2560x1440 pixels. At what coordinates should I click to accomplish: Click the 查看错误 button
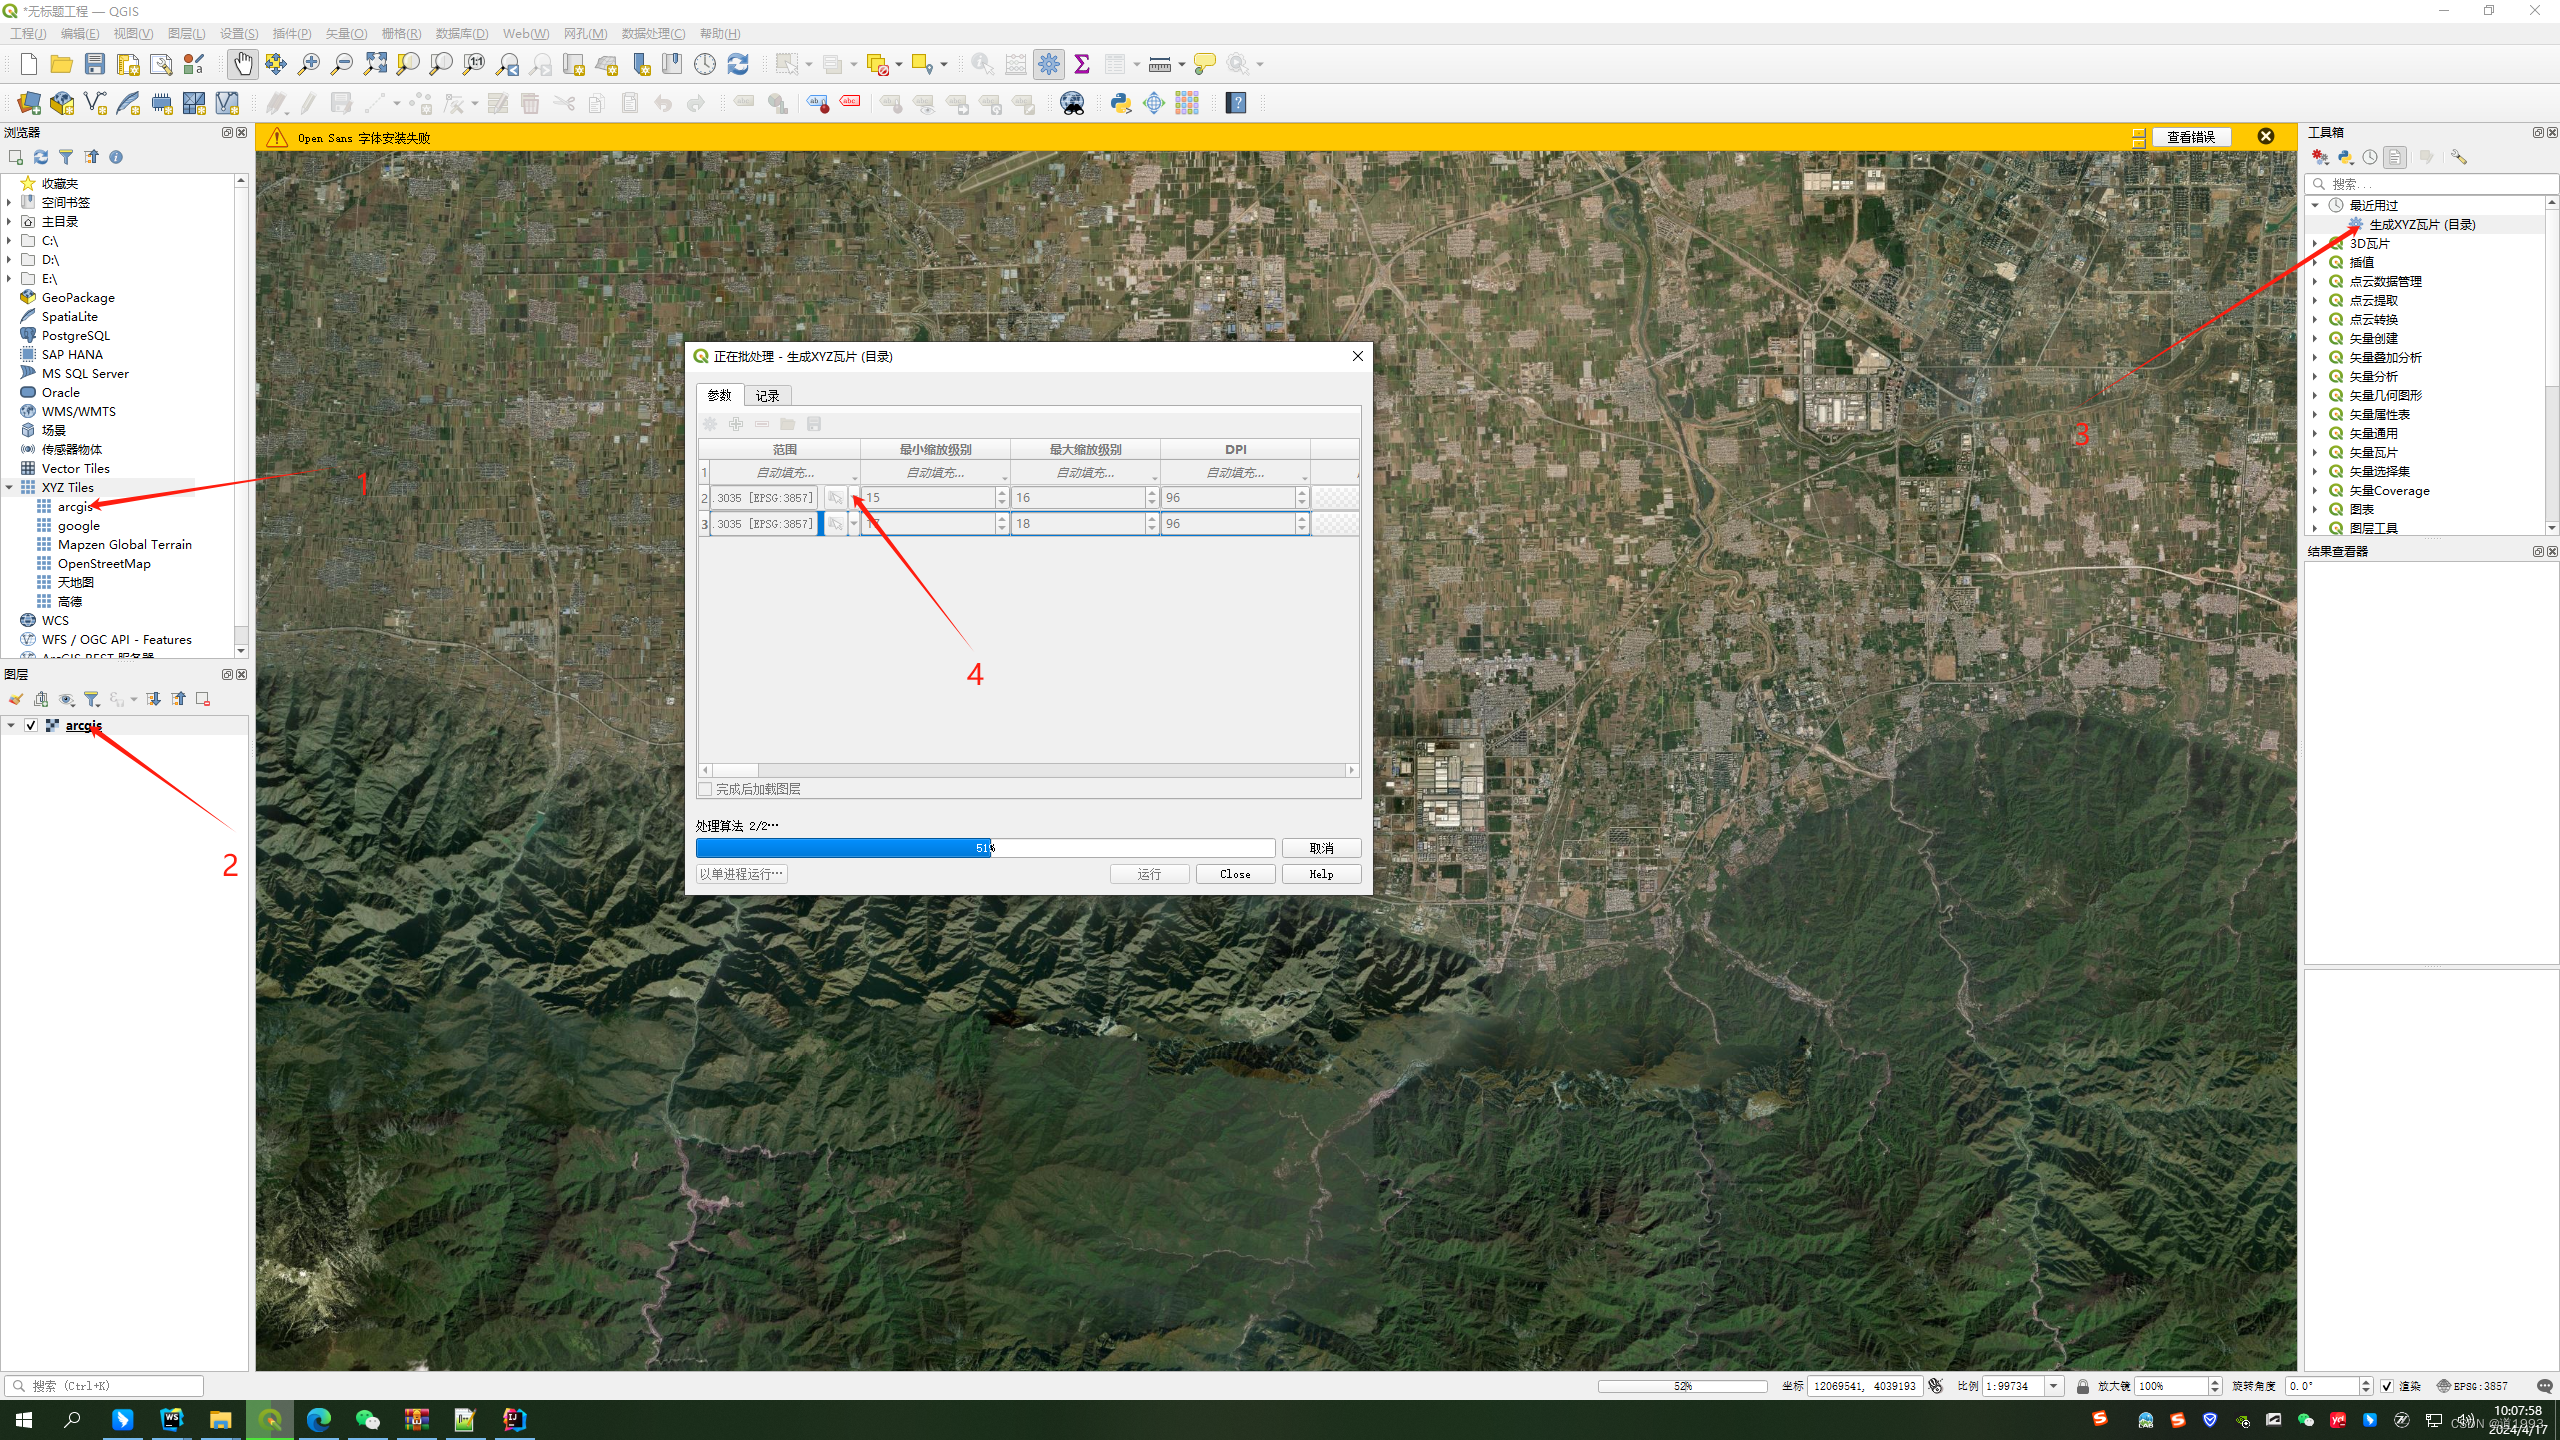pos(2190,137)
